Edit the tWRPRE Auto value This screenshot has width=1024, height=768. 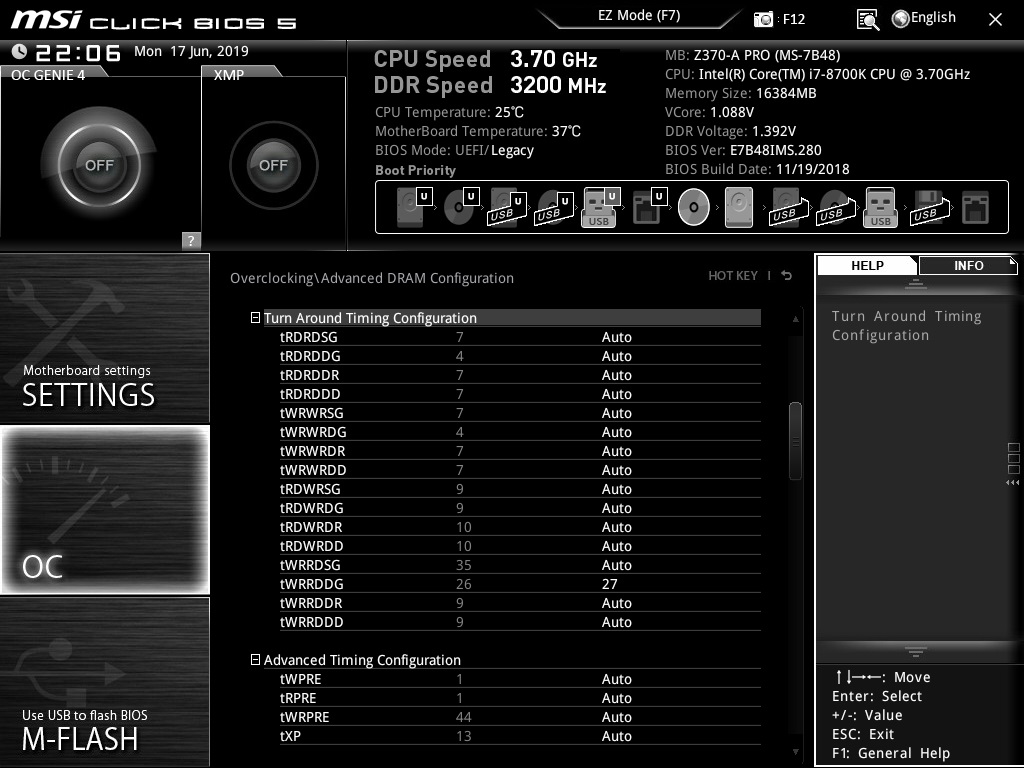(x=616, y=717)
